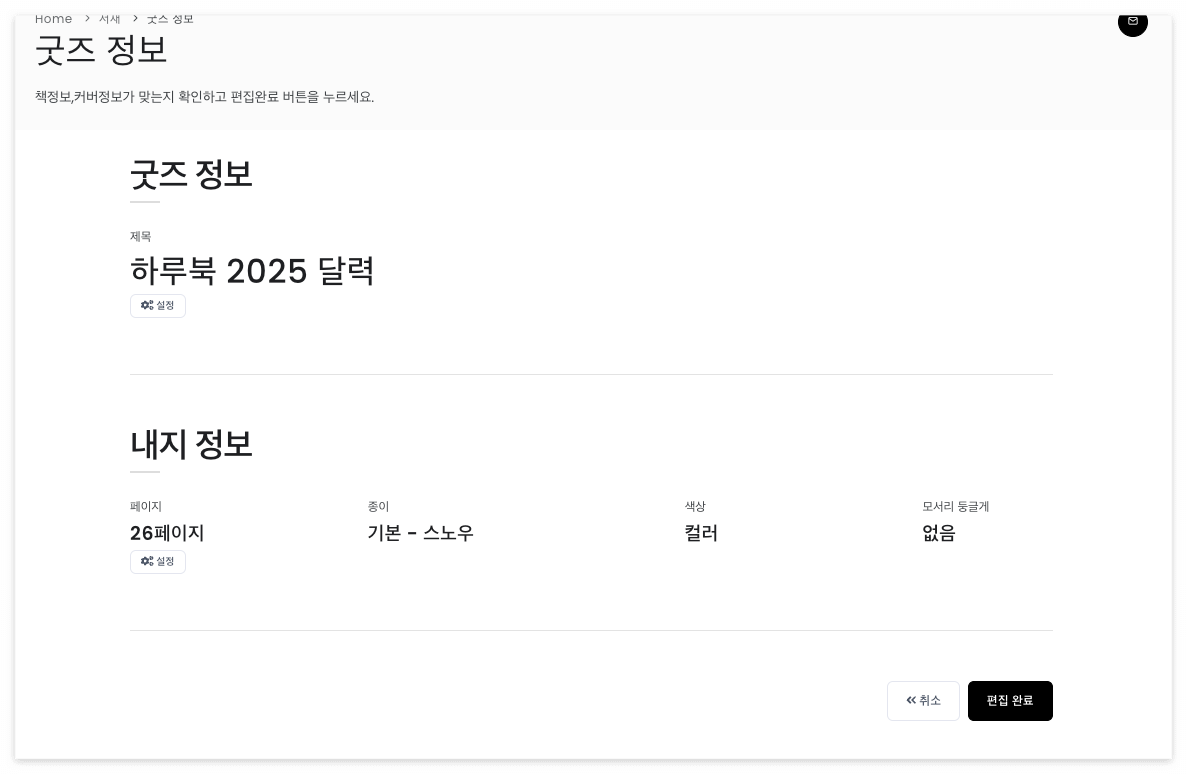Click the breadcrumb chevron right after 서재
This screenshot has height=774, width=1187.
[x=136, y=19]
